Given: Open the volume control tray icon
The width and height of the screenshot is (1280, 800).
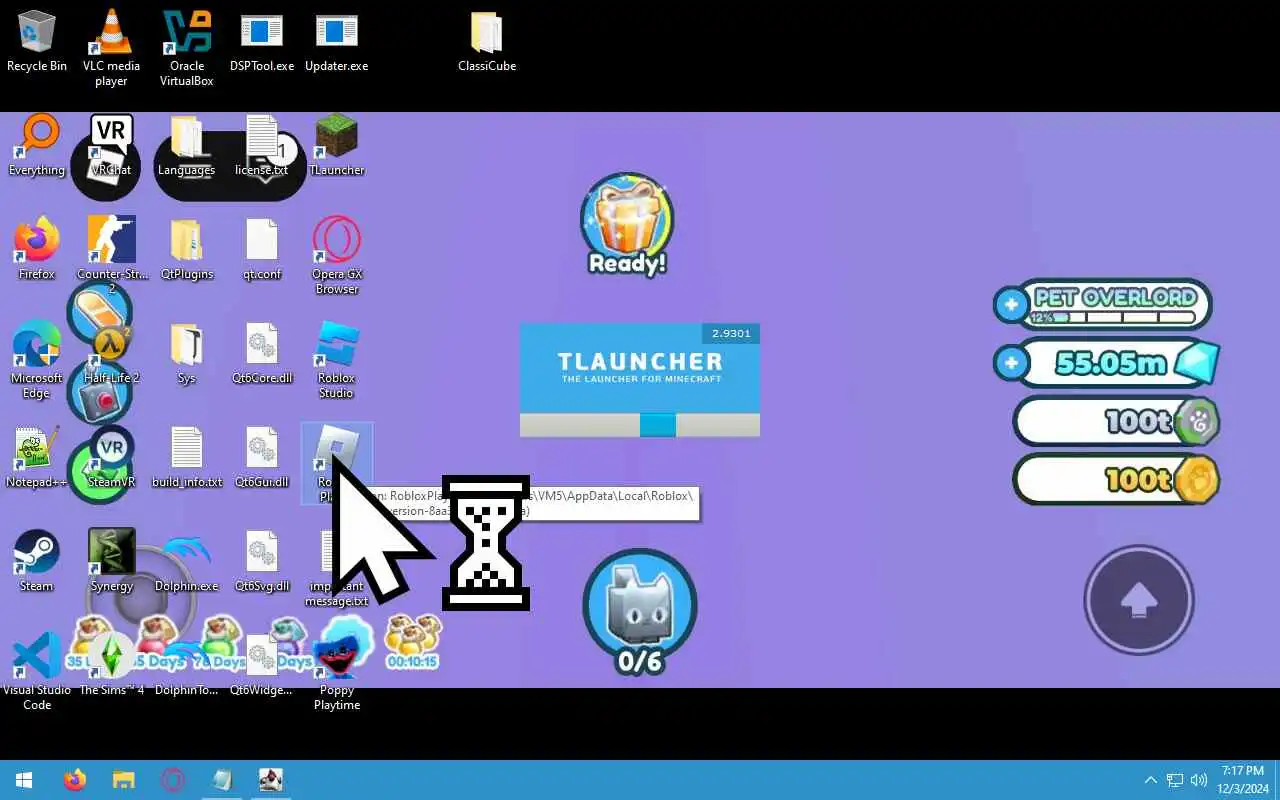Looking at the screenshot, I should (1199, 780).
